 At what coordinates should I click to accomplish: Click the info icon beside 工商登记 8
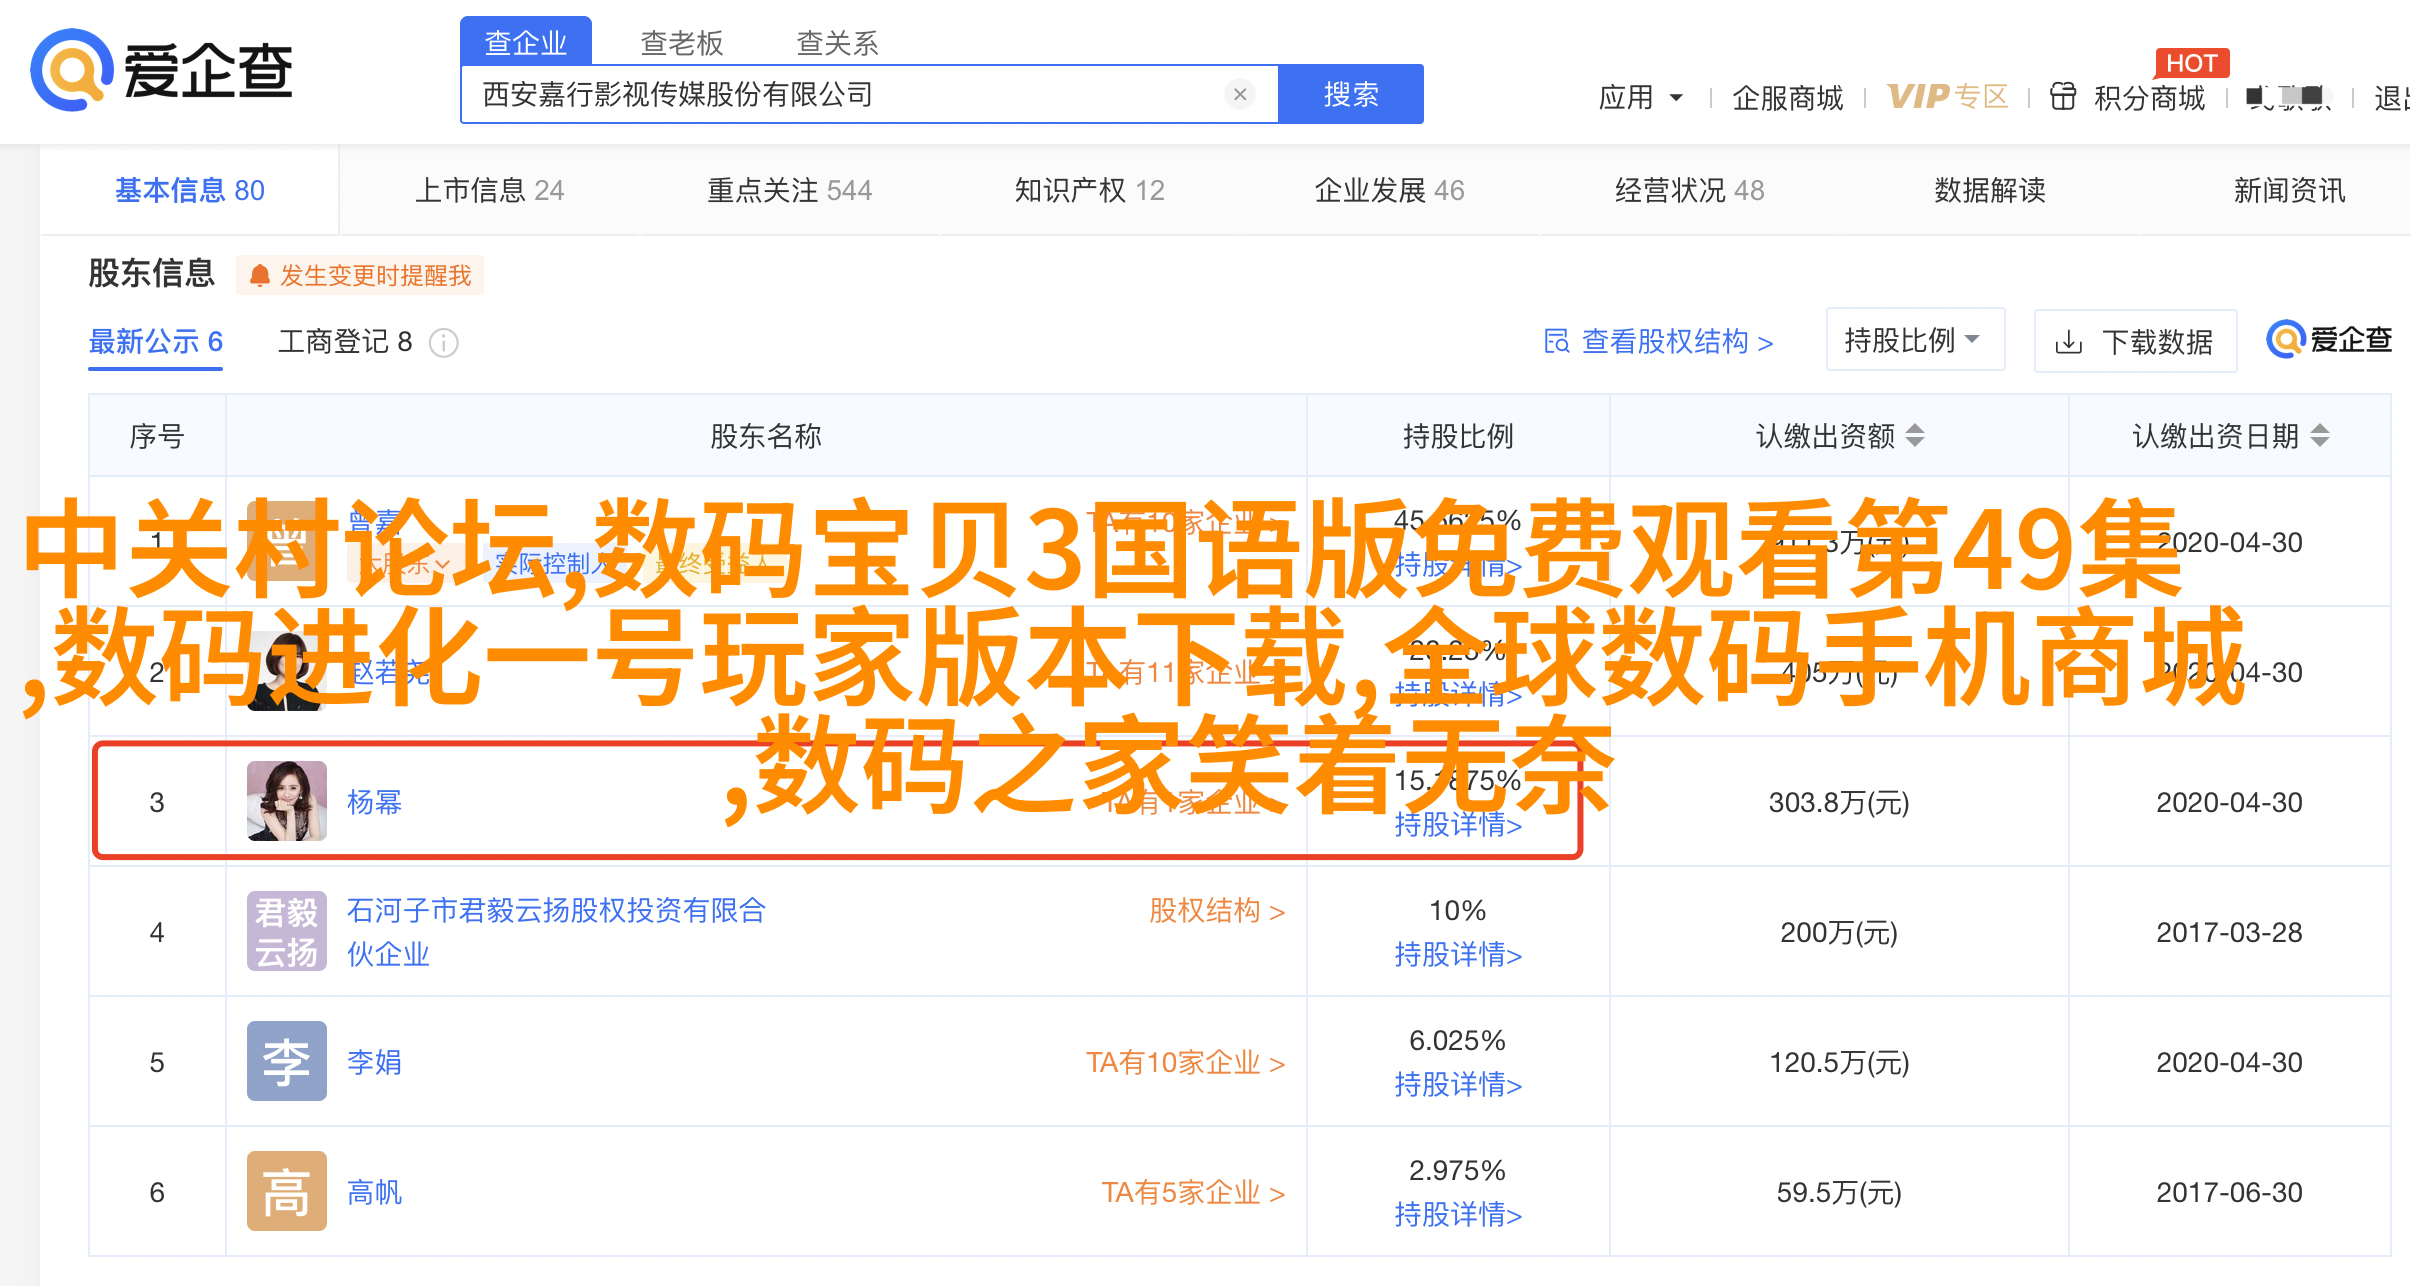(444, 343)
